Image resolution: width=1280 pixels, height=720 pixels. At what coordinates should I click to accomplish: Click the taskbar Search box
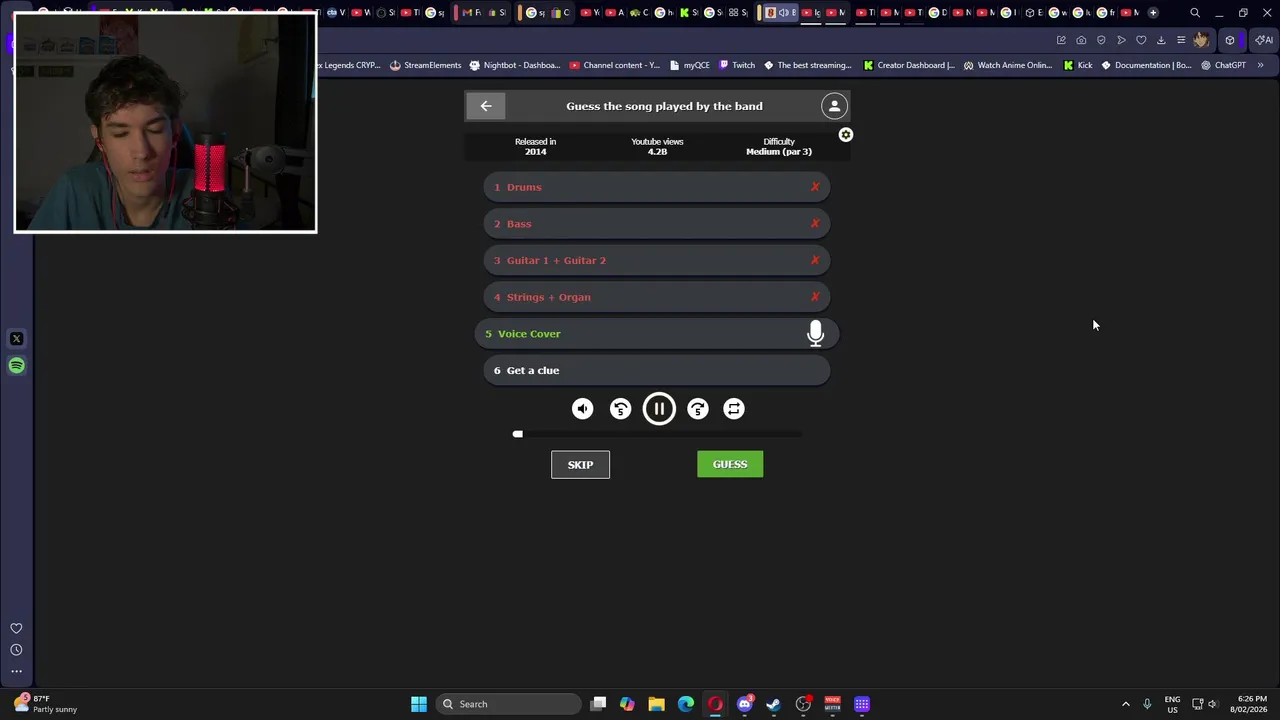(x=506, y=704)
